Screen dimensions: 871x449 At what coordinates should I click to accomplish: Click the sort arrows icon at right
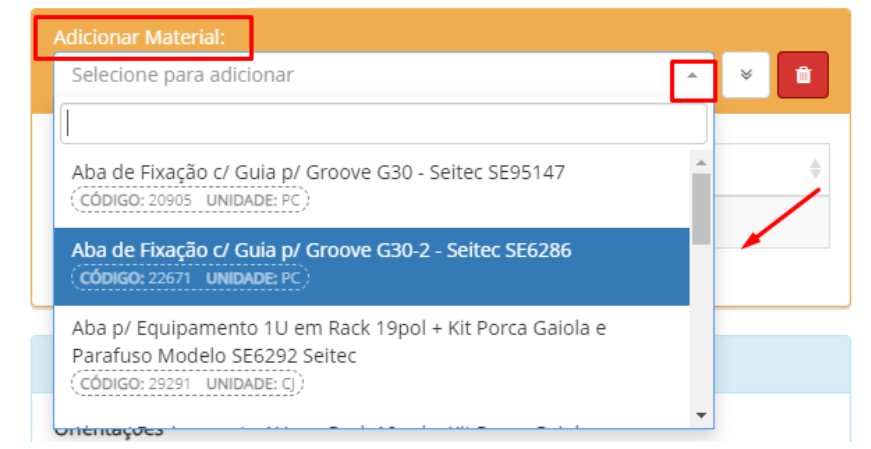[815, 168]
